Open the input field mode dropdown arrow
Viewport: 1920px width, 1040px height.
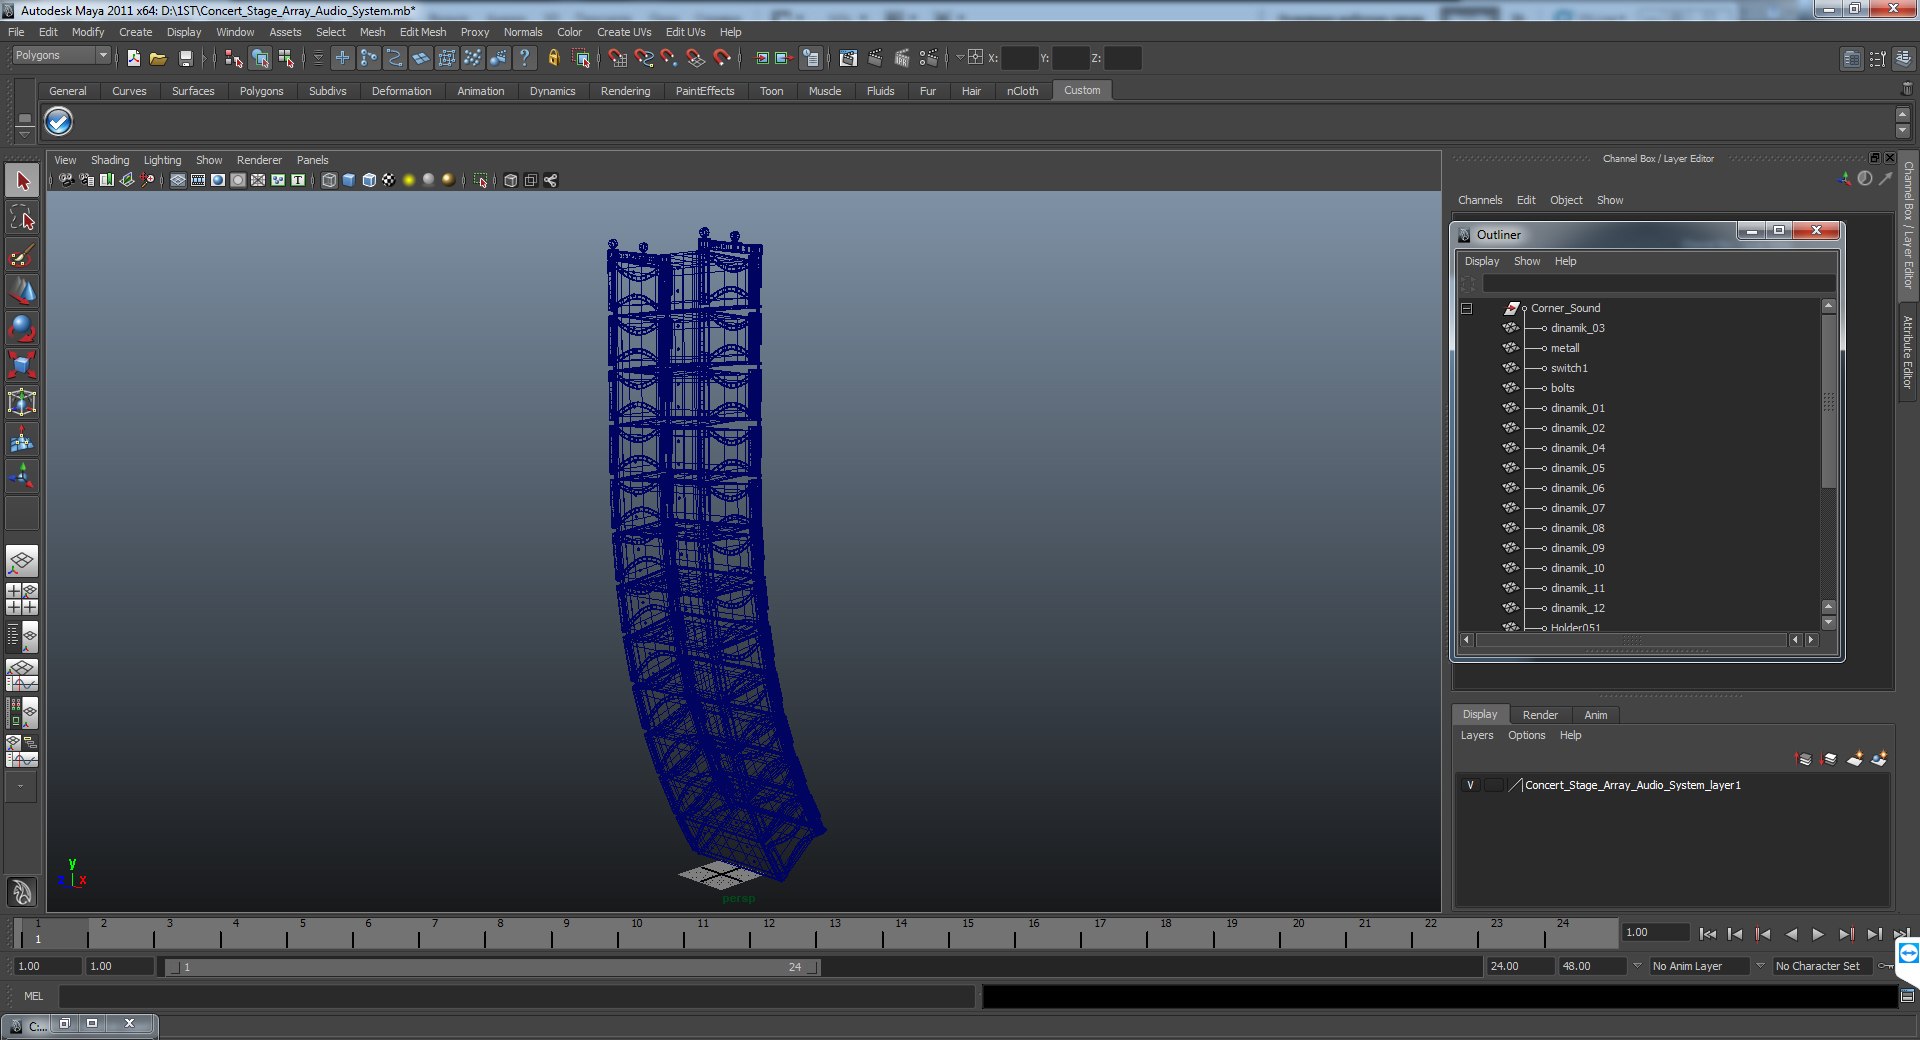960,58
